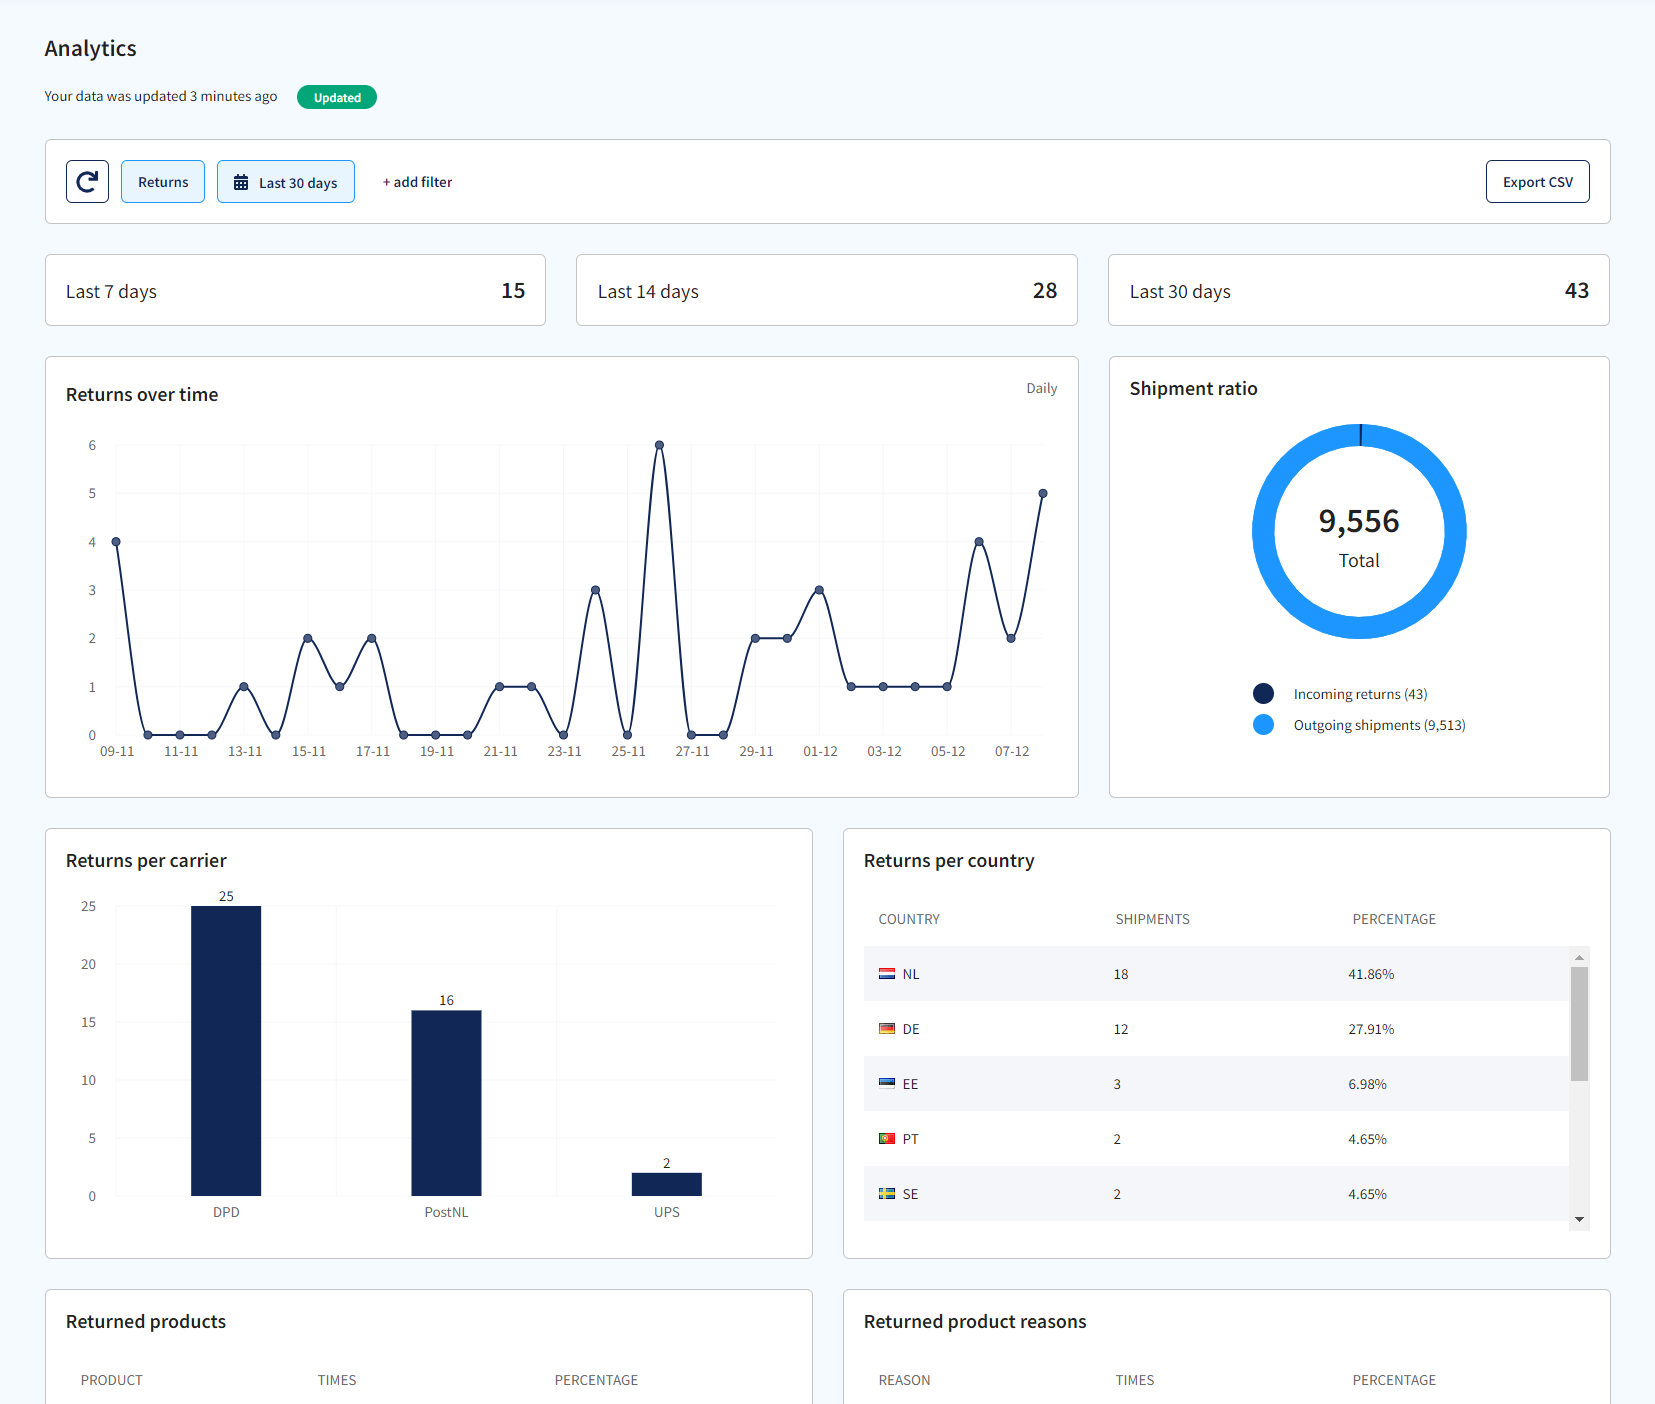Click the NL flag icon
Image resolution: width=1655 pixels, height=1404 pixels.
tap(887, 973)
